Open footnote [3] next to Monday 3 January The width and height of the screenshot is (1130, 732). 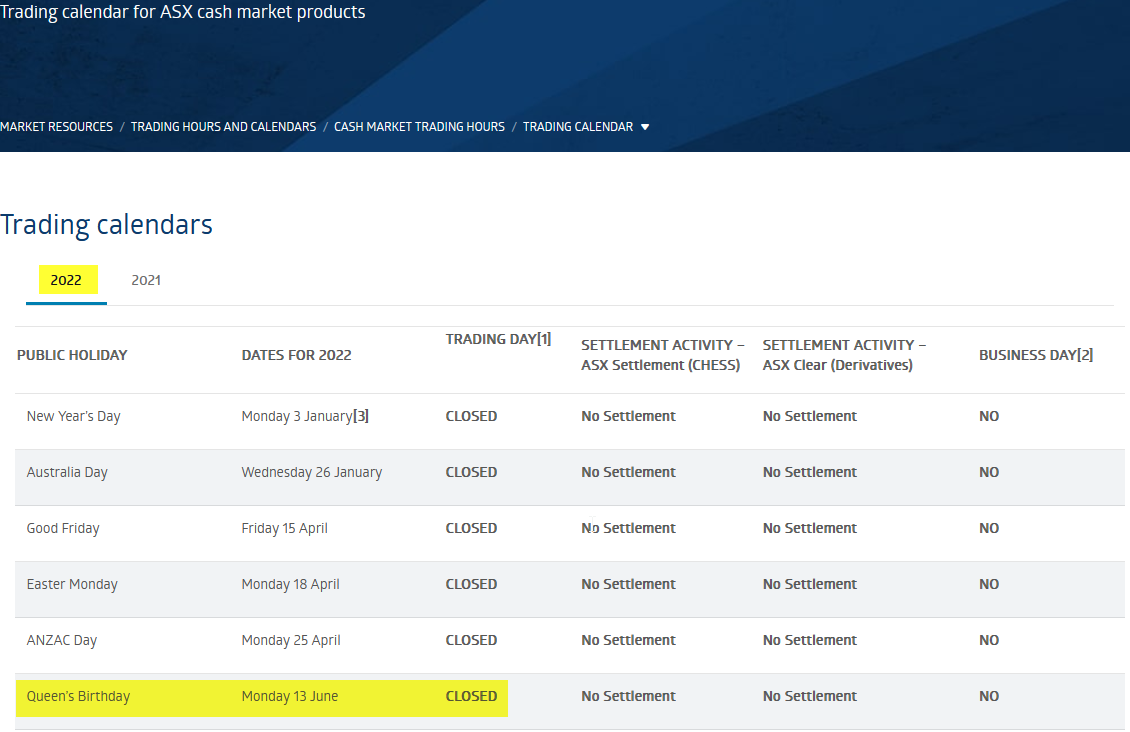(x=361, y=416)
